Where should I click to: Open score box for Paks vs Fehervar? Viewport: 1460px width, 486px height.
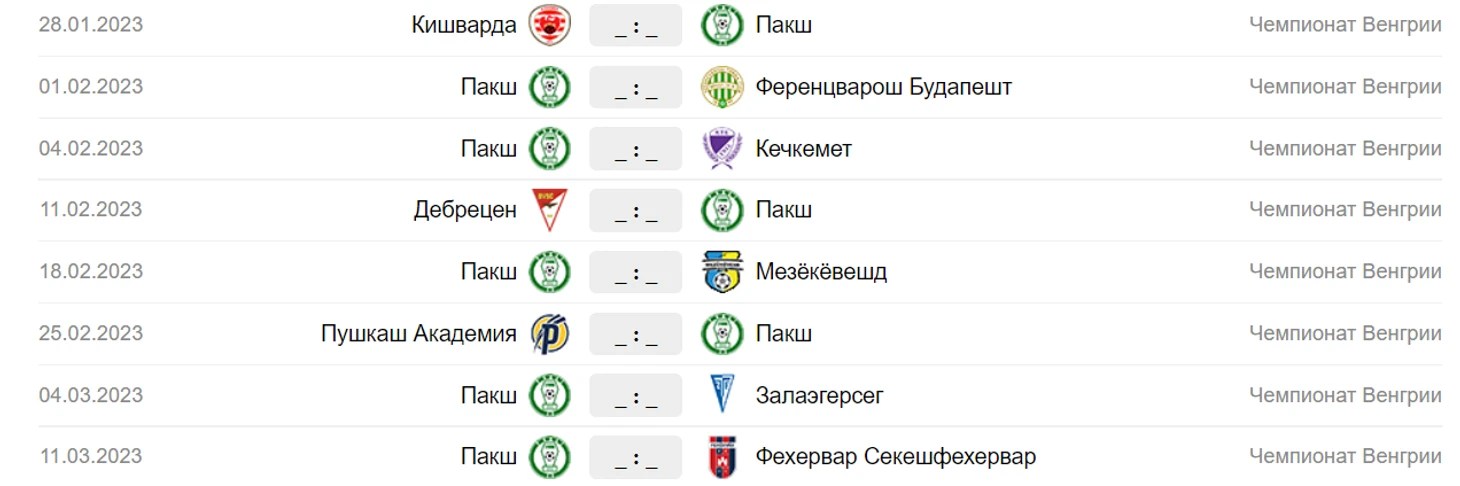pyautogui.click(x=635, y=457)
